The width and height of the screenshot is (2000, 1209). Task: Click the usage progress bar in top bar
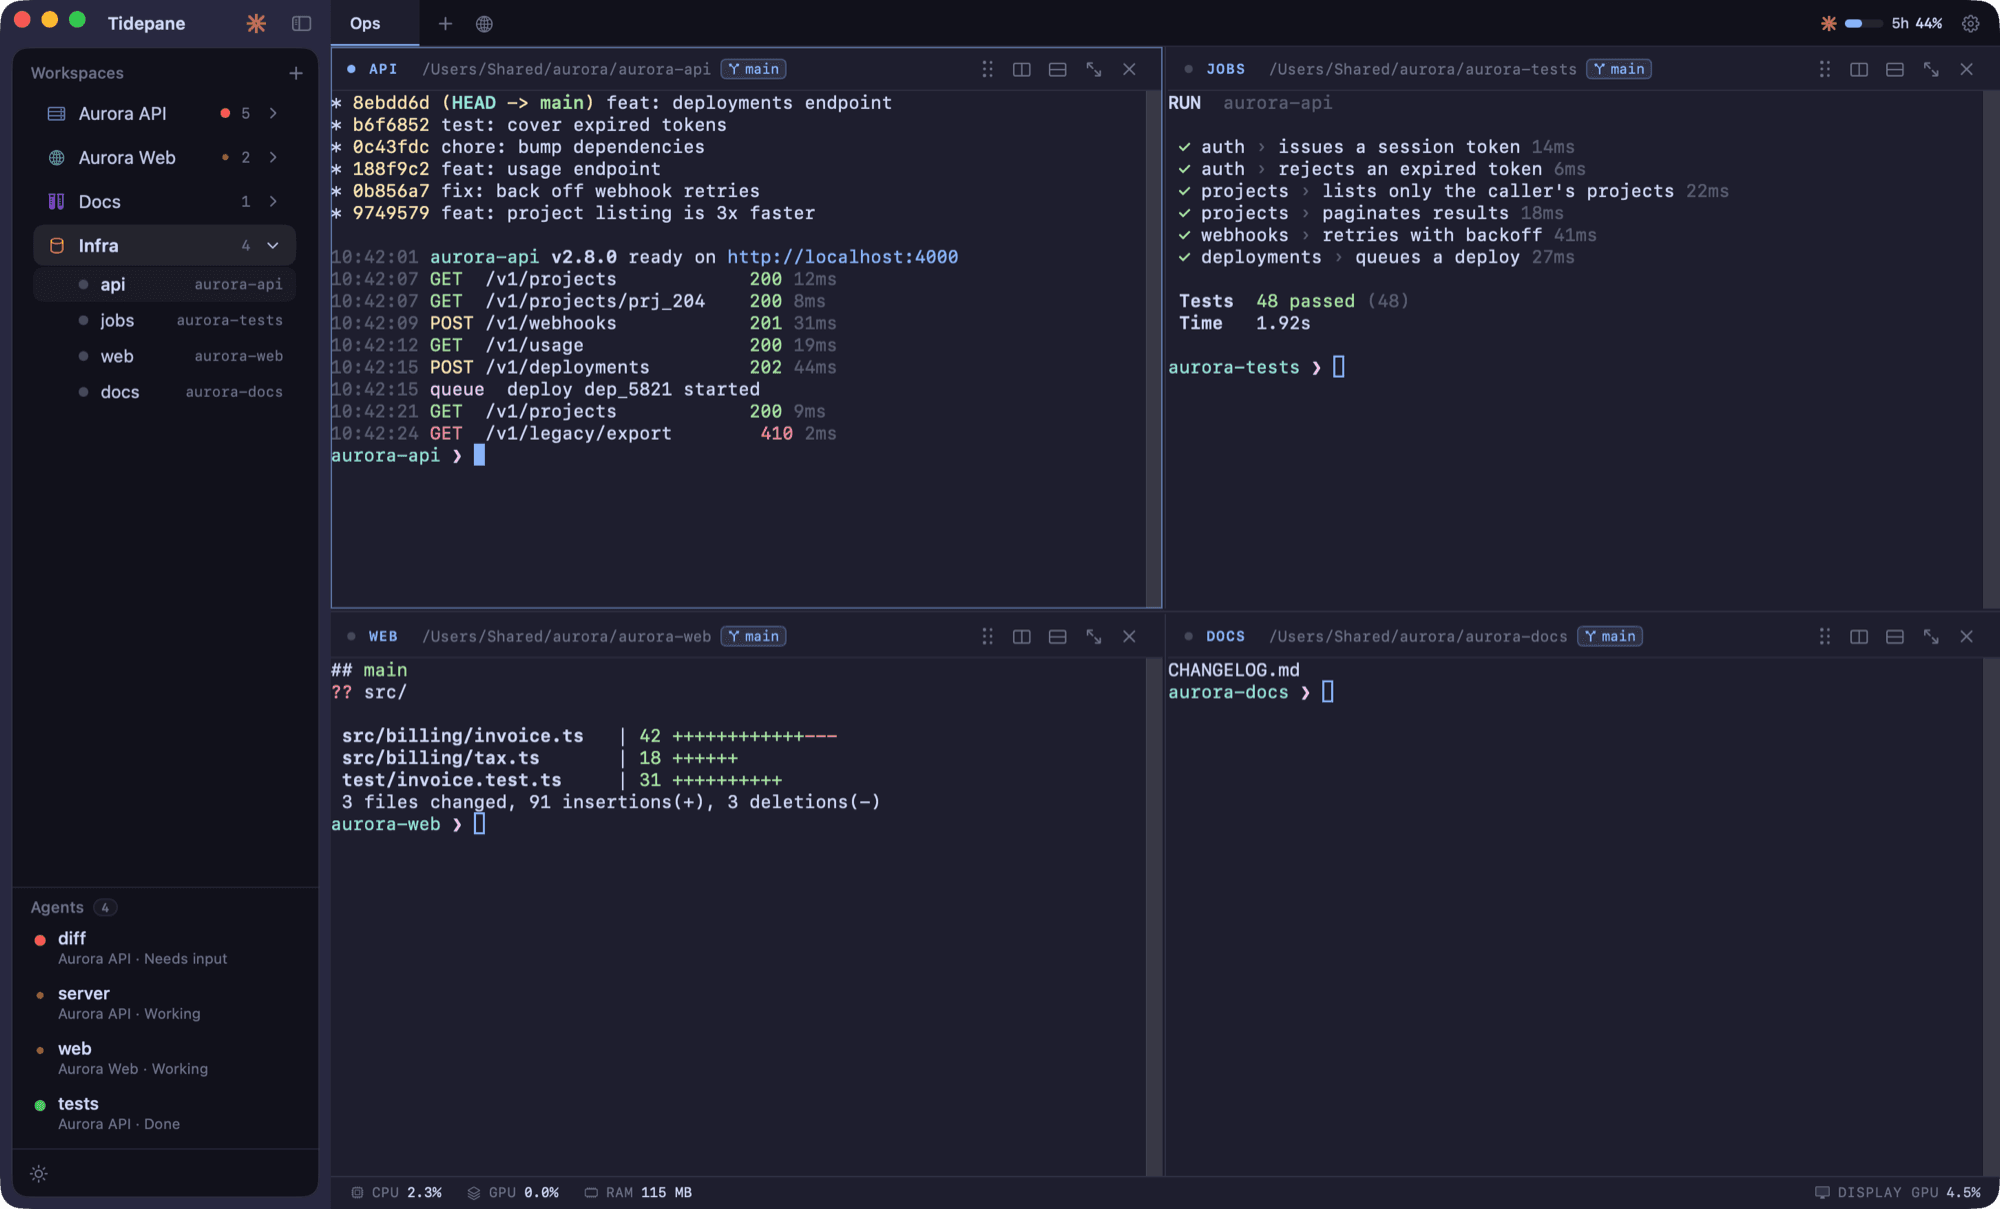[1863, 23]
